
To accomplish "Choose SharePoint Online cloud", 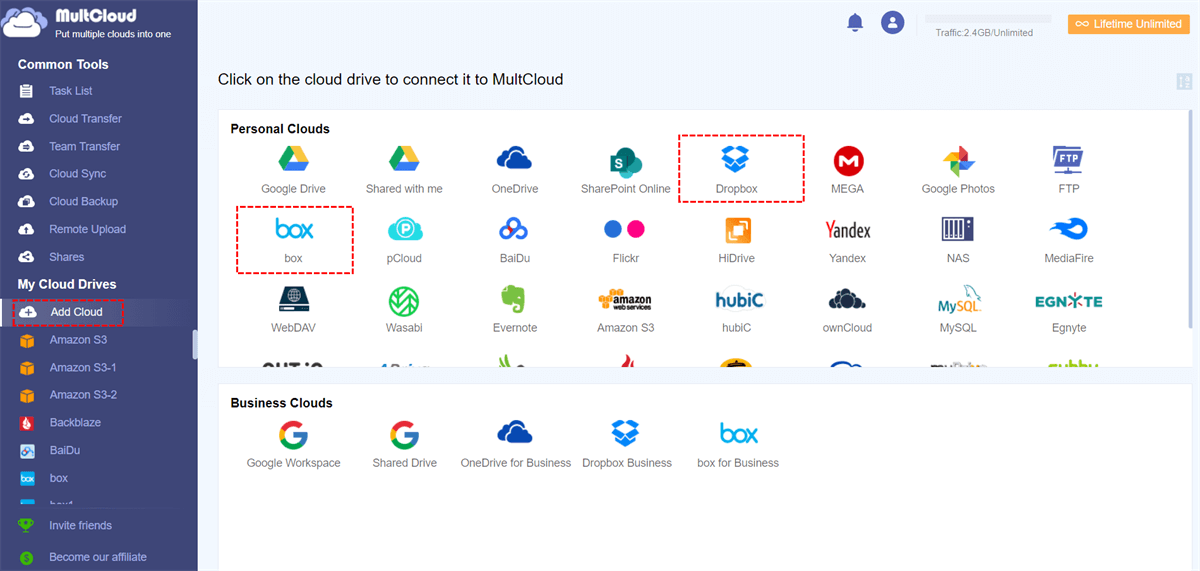I will tap(626, 169).
